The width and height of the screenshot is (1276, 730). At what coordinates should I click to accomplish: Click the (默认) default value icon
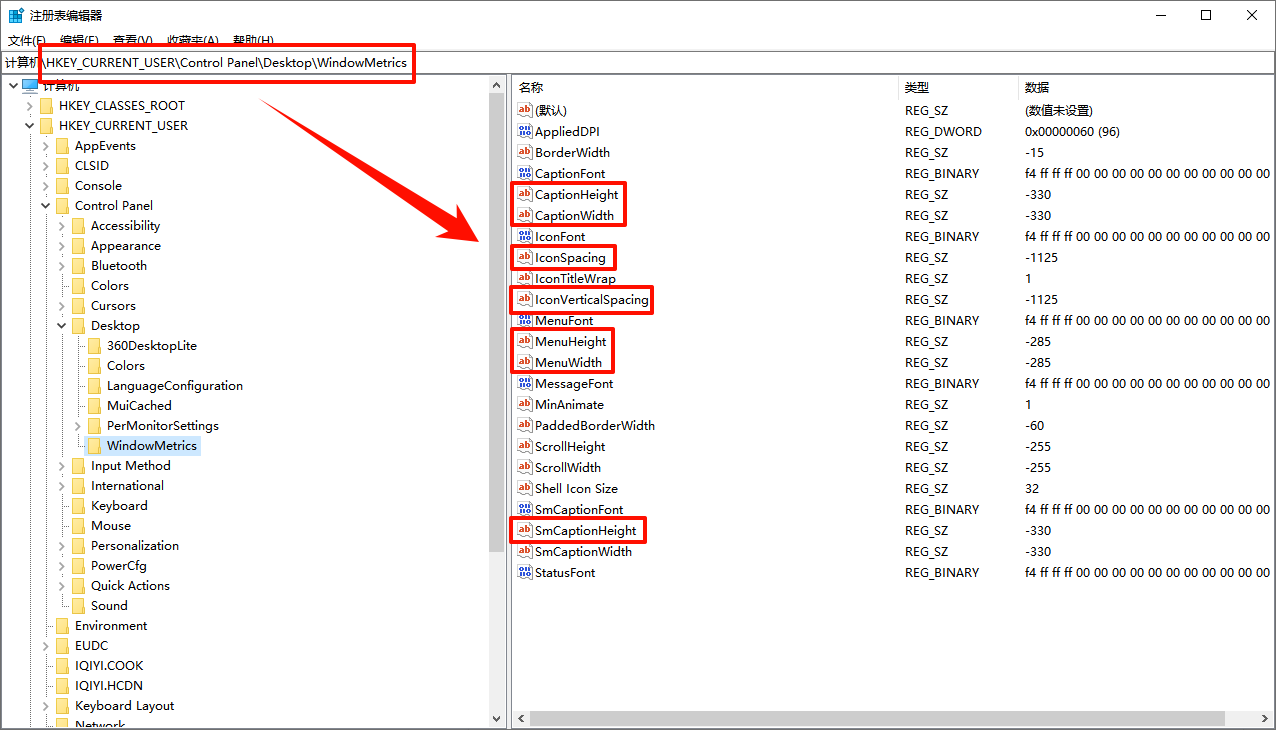(x=525, y=111)
